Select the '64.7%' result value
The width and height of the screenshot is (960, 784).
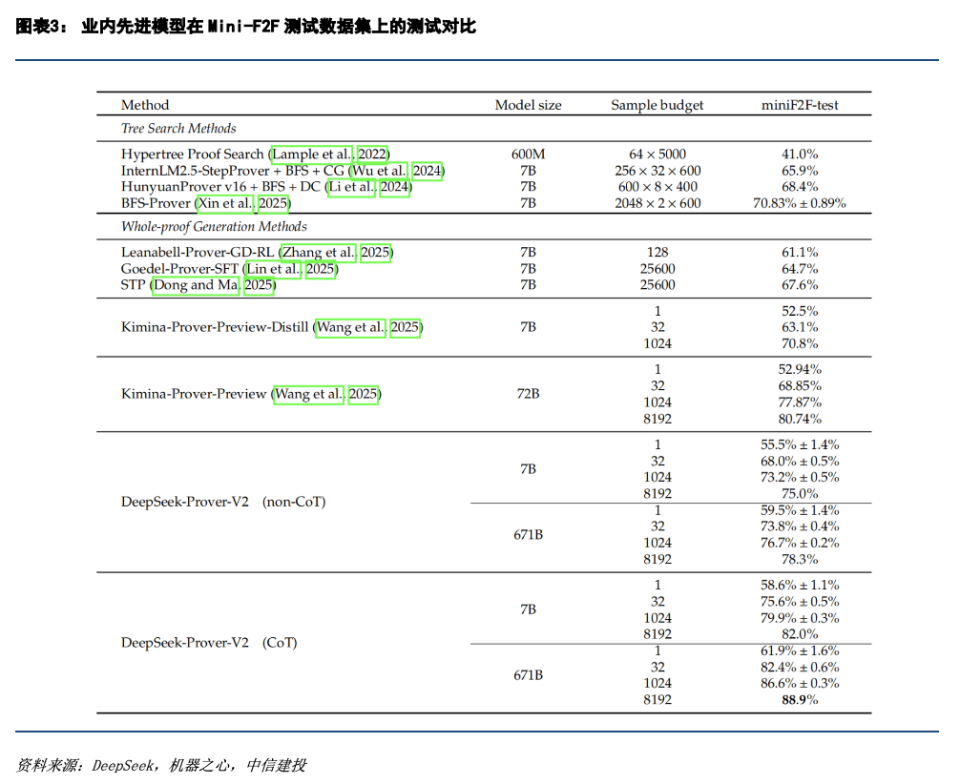pos(800,269)
